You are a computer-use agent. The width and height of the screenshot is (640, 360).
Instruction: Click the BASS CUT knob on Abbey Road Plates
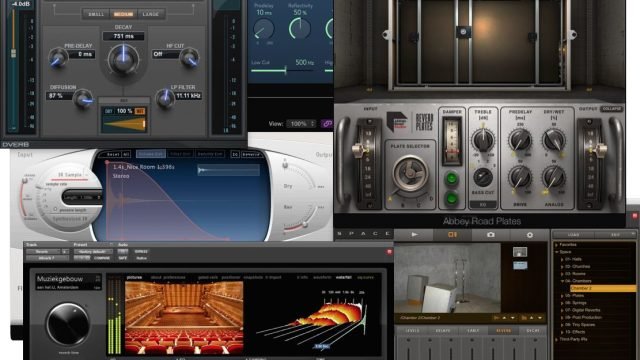pyautogui.click(x=482, y=177)
